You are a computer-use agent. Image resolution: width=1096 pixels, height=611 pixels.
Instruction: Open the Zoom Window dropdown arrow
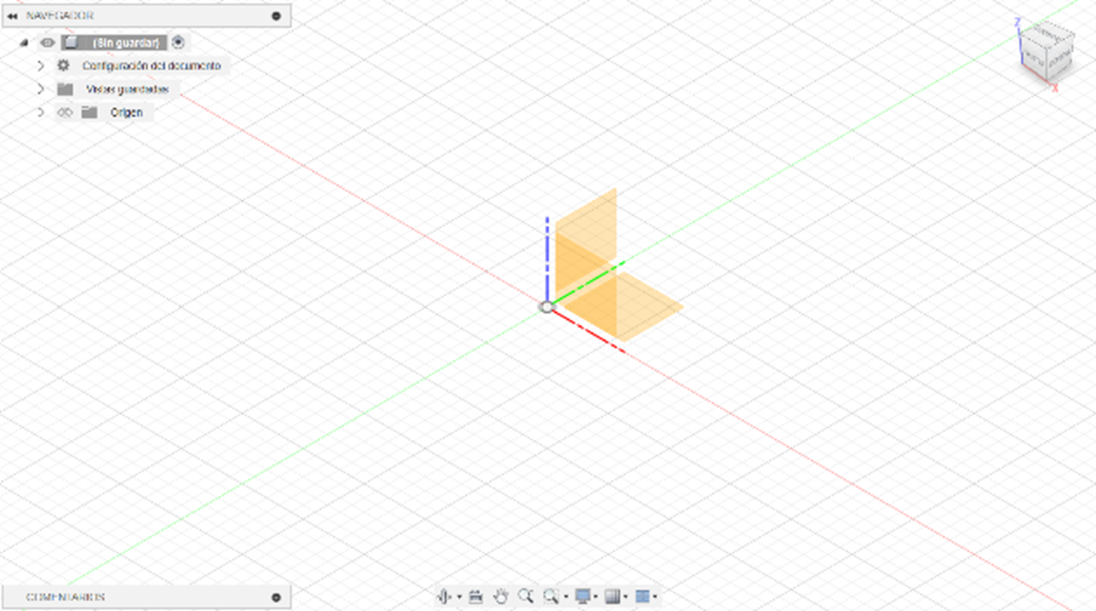click(x=565, y=597)
